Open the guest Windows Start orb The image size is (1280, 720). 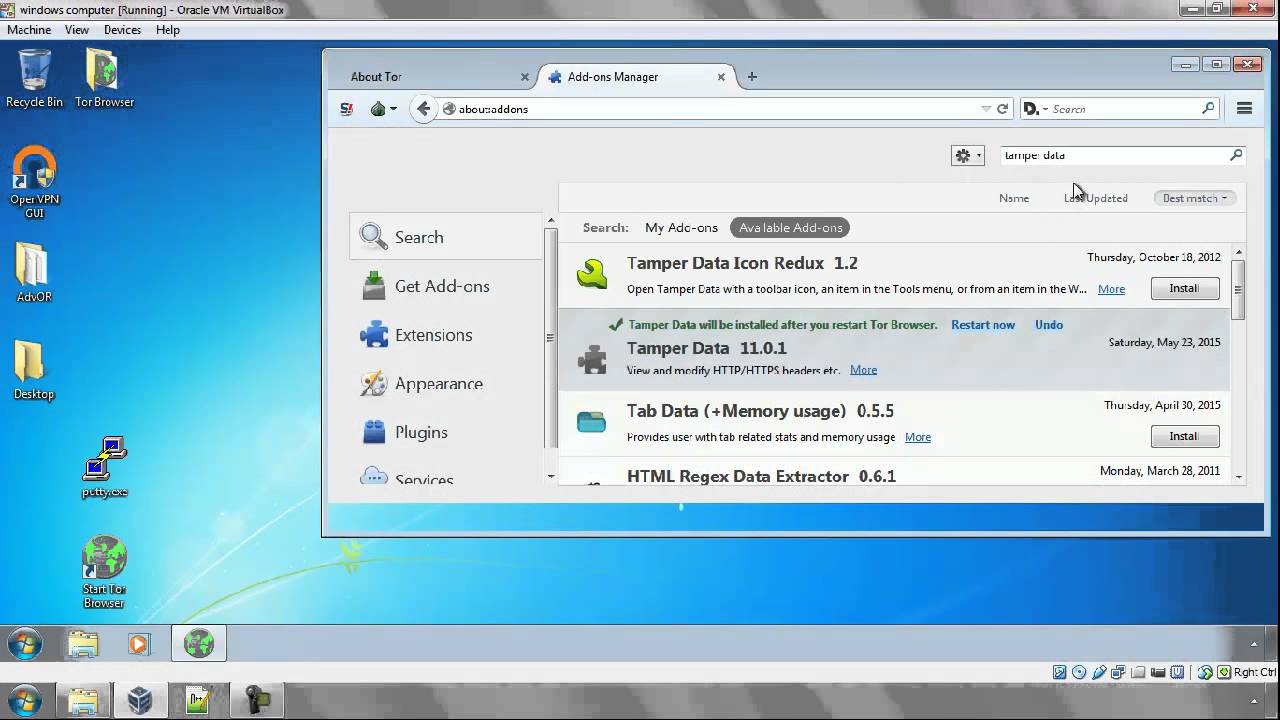pyautogui.click(x=25, y=644)
